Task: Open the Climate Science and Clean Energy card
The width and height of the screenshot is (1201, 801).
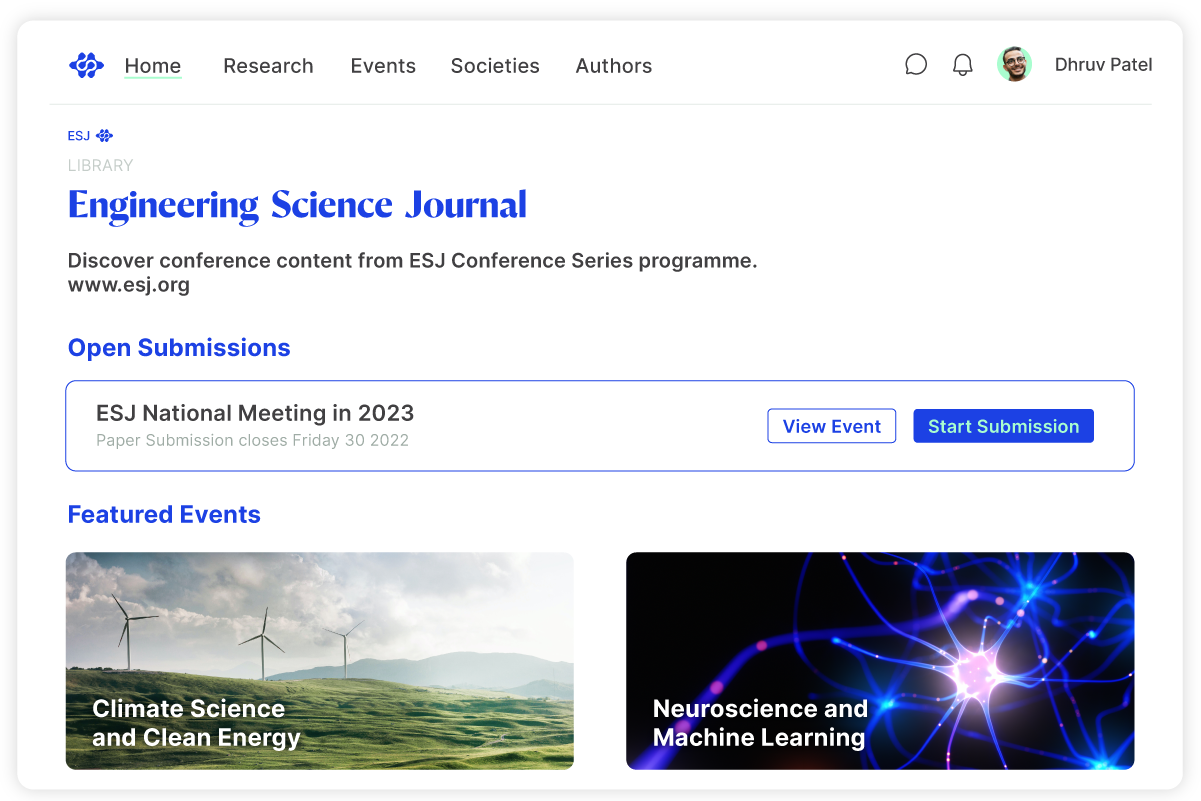Action: pos(320,661)
